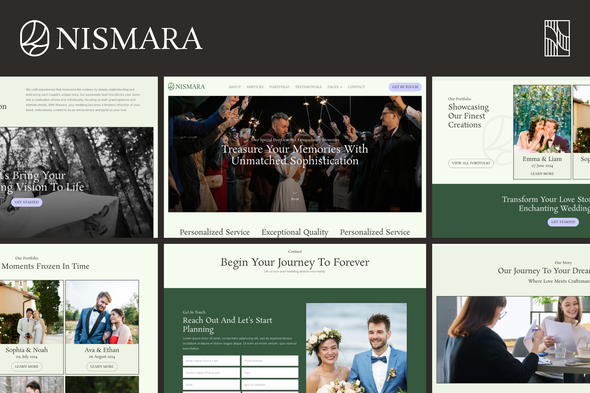Viewport: 590px width, 393px height.
Task: Focus the Groom's Name input field
Action: pos(211,373)
